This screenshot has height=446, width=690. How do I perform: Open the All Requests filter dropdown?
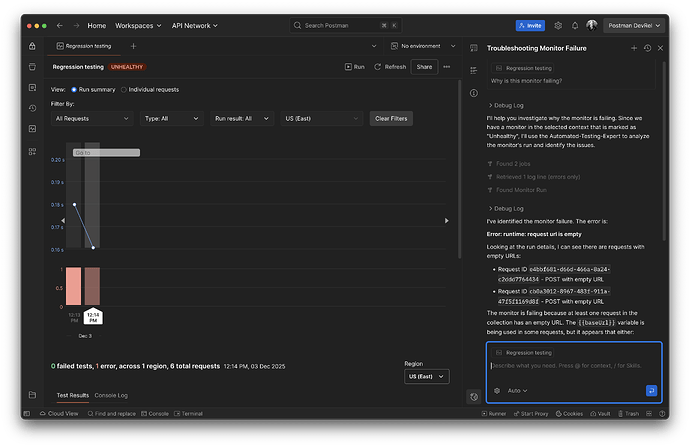pos(91,118)
